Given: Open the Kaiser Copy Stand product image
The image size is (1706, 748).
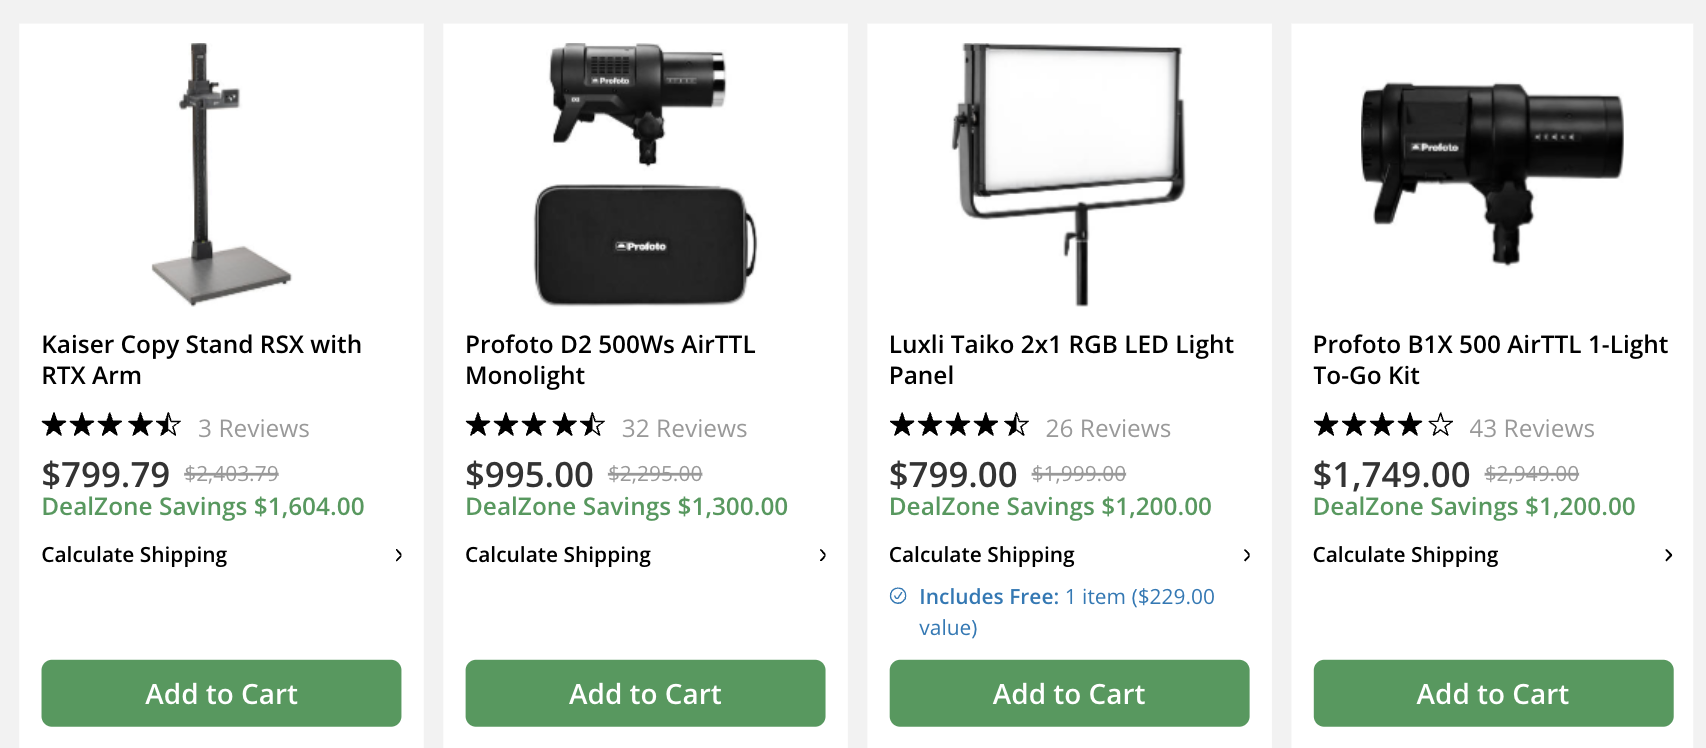Looking at the screenshot, I should pos(221,175).
